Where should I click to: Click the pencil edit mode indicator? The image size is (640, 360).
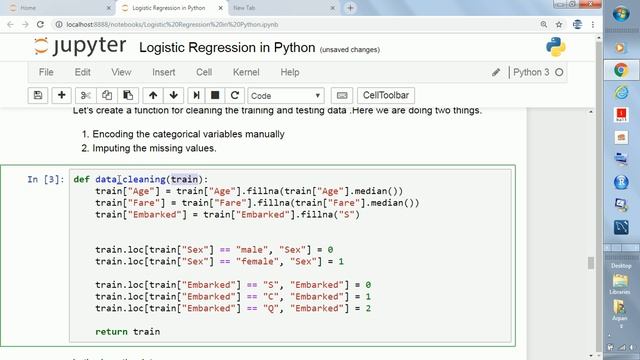496,72
